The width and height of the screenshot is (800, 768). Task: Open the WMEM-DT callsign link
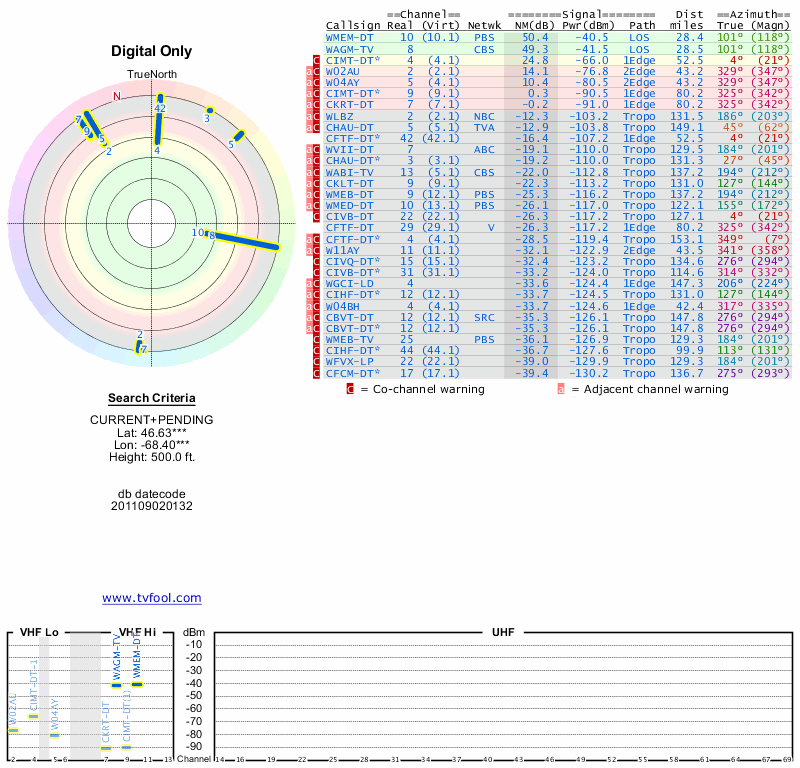350,37
